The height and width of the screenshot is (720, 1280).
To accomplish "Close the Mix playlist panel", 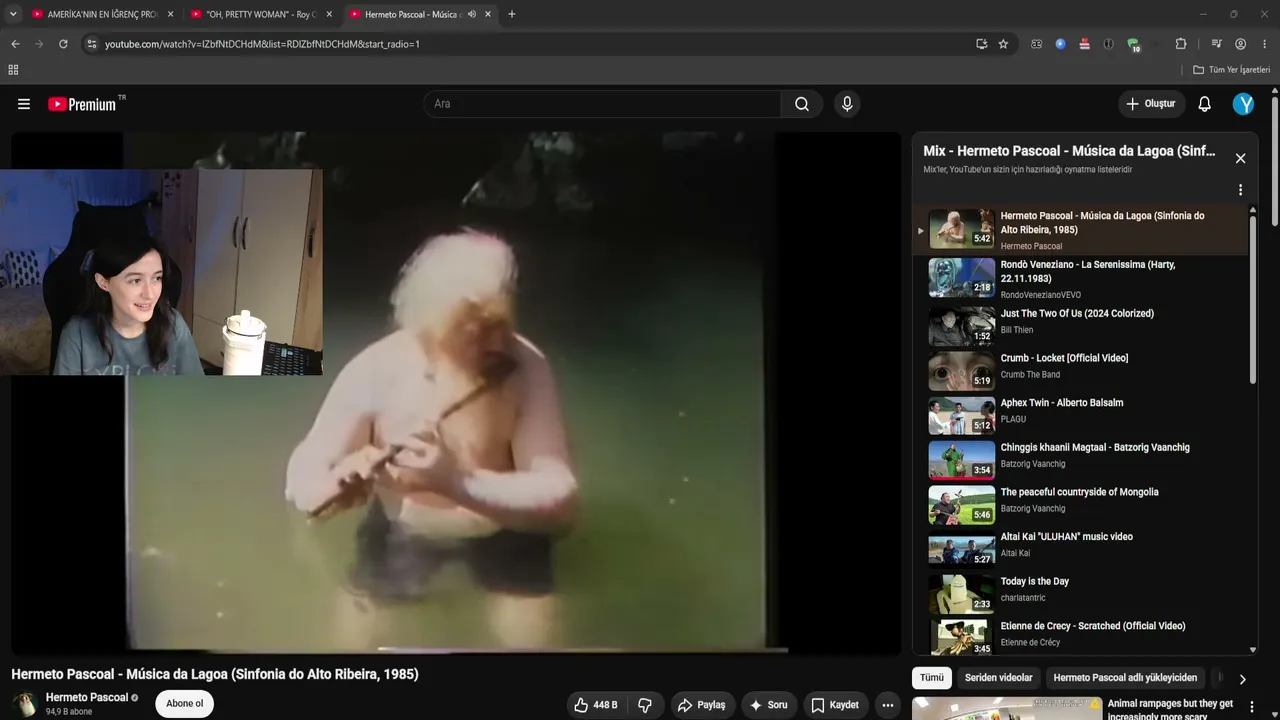I will coord(1240,158).
